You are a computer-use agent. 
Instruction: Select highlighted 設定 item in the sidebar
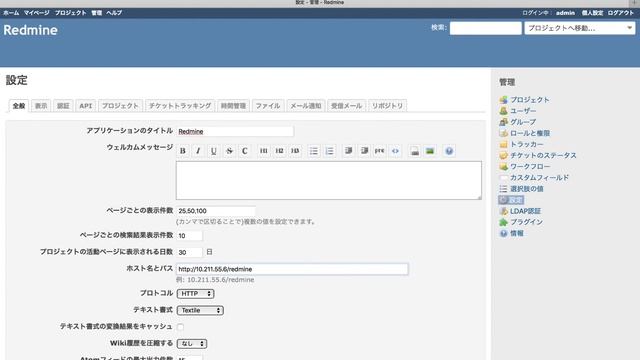(511, 200)
